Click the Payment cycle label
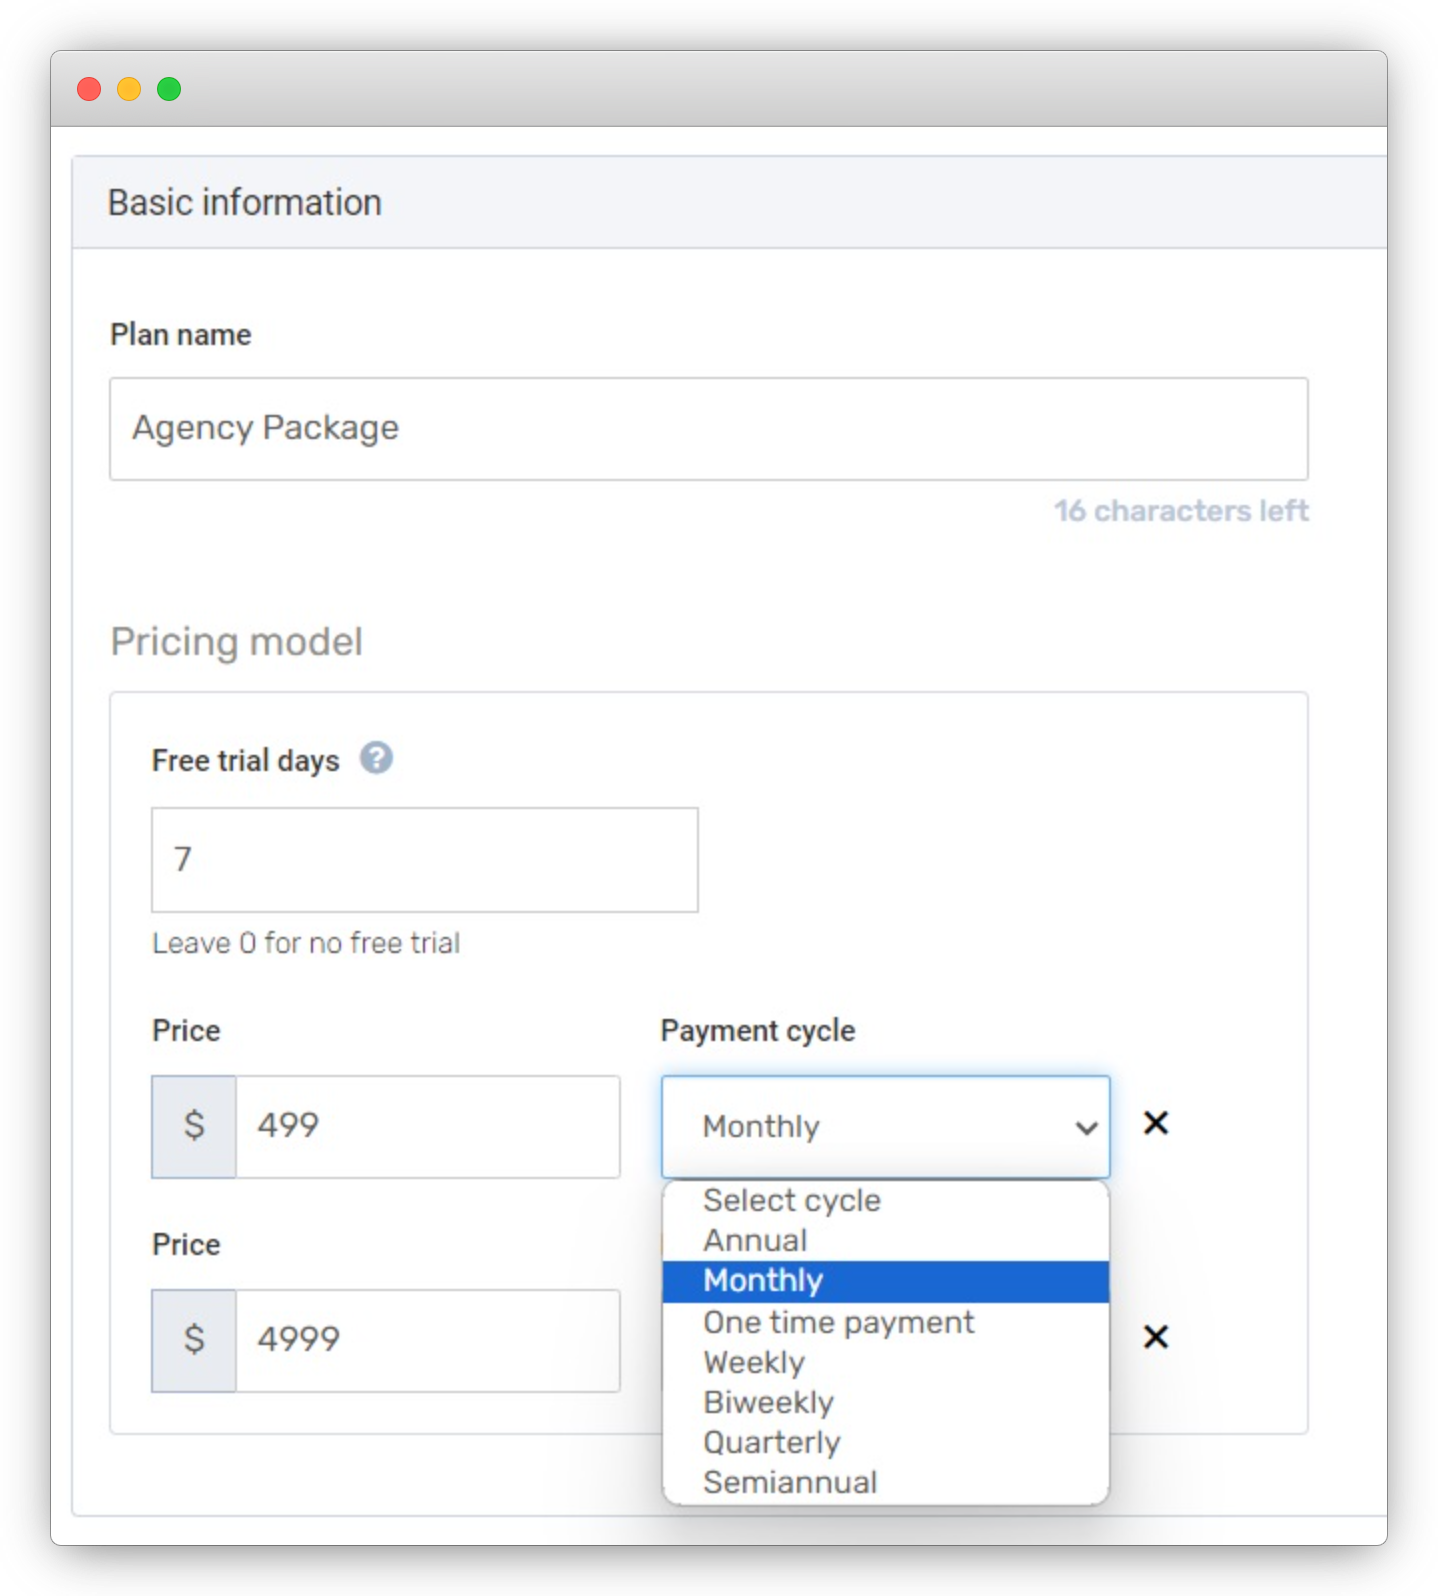 (758, 1031)
